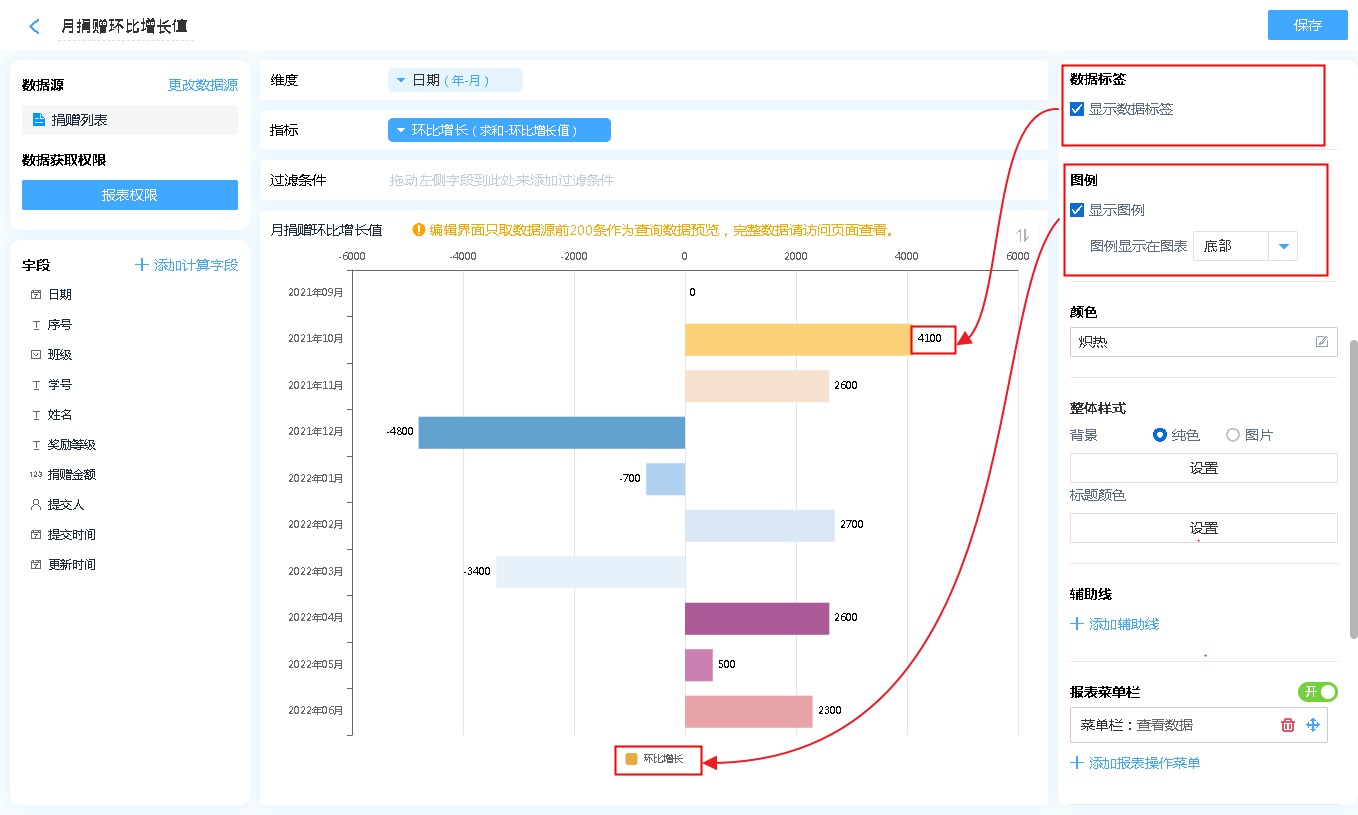Uncheck the 显示图例 checkbox
The height and width of the screenshot is (815, 1358).
(x=1077, y=210)
